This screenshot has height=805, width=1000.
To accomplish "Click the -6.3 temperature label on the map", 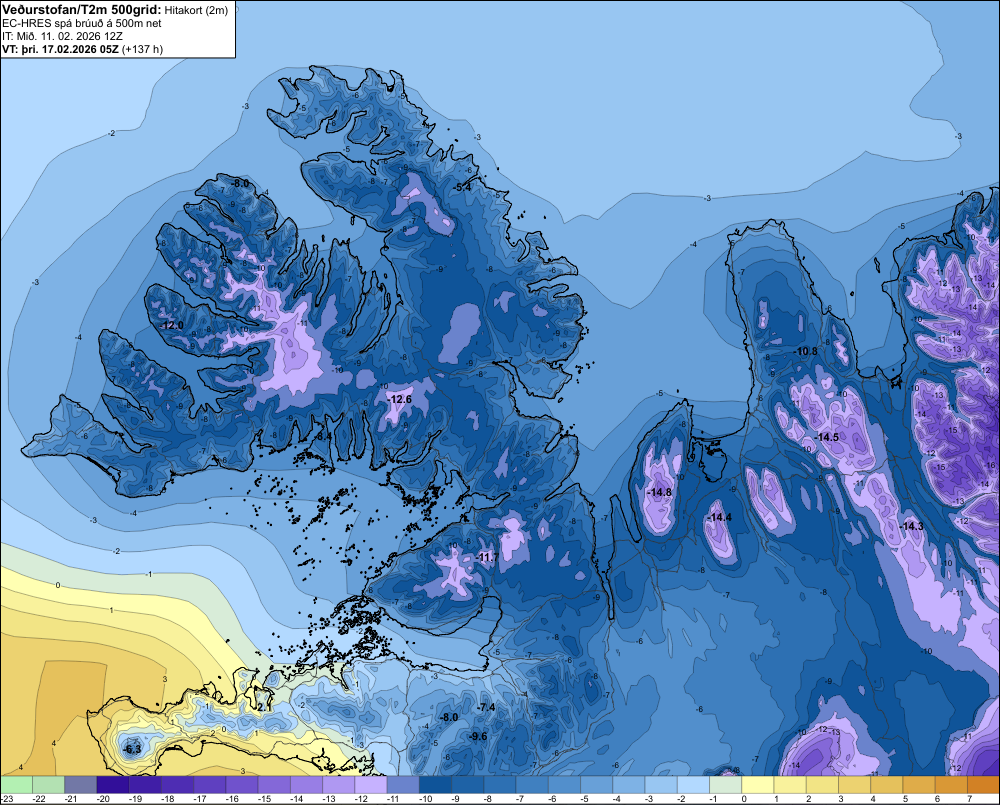I will pos(133,749).
